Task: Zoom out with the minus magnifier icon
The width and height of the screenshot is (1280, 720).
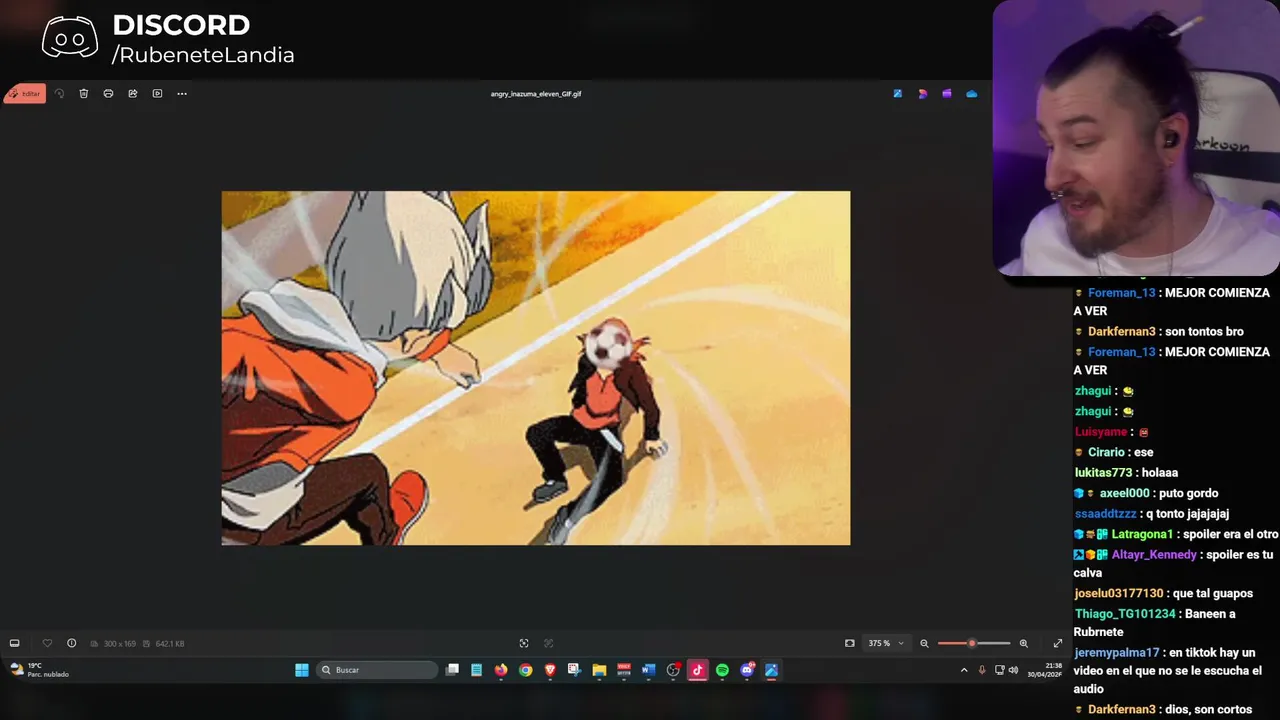Action: (924, 643)
